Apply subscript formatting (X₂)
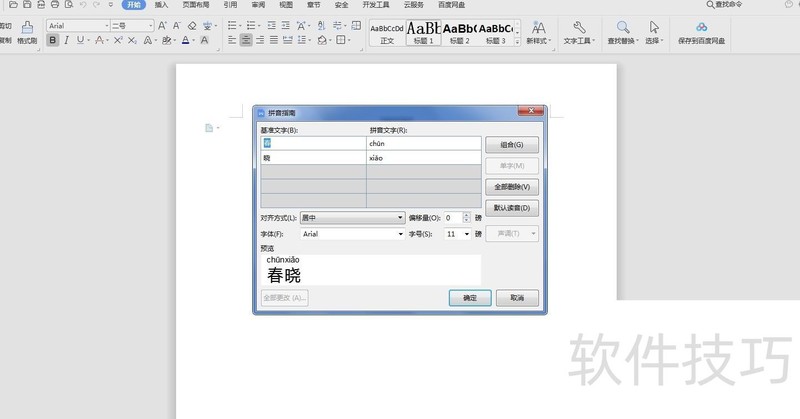This screenshot has width=800, height=419. click(132, 40)
